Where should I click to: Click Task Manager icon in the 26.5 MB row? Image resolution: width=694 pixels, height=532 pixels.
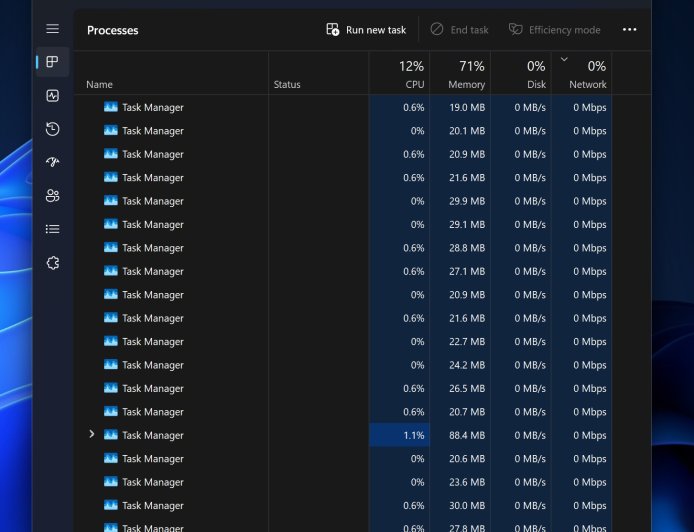pos(111,388)
